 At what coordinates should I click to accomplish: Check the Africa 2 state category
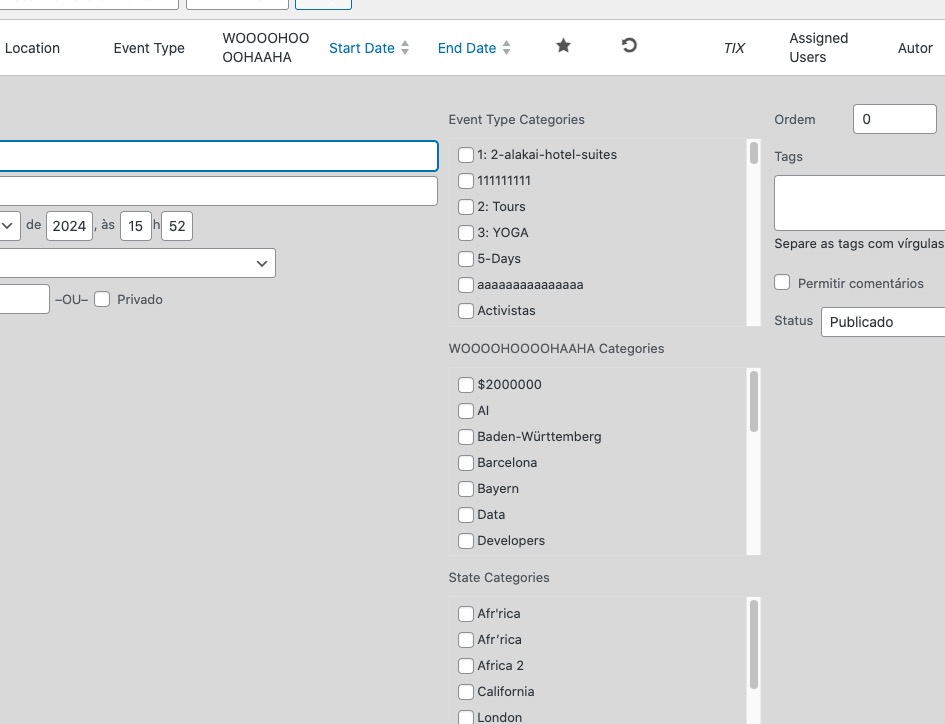(466, 666)
